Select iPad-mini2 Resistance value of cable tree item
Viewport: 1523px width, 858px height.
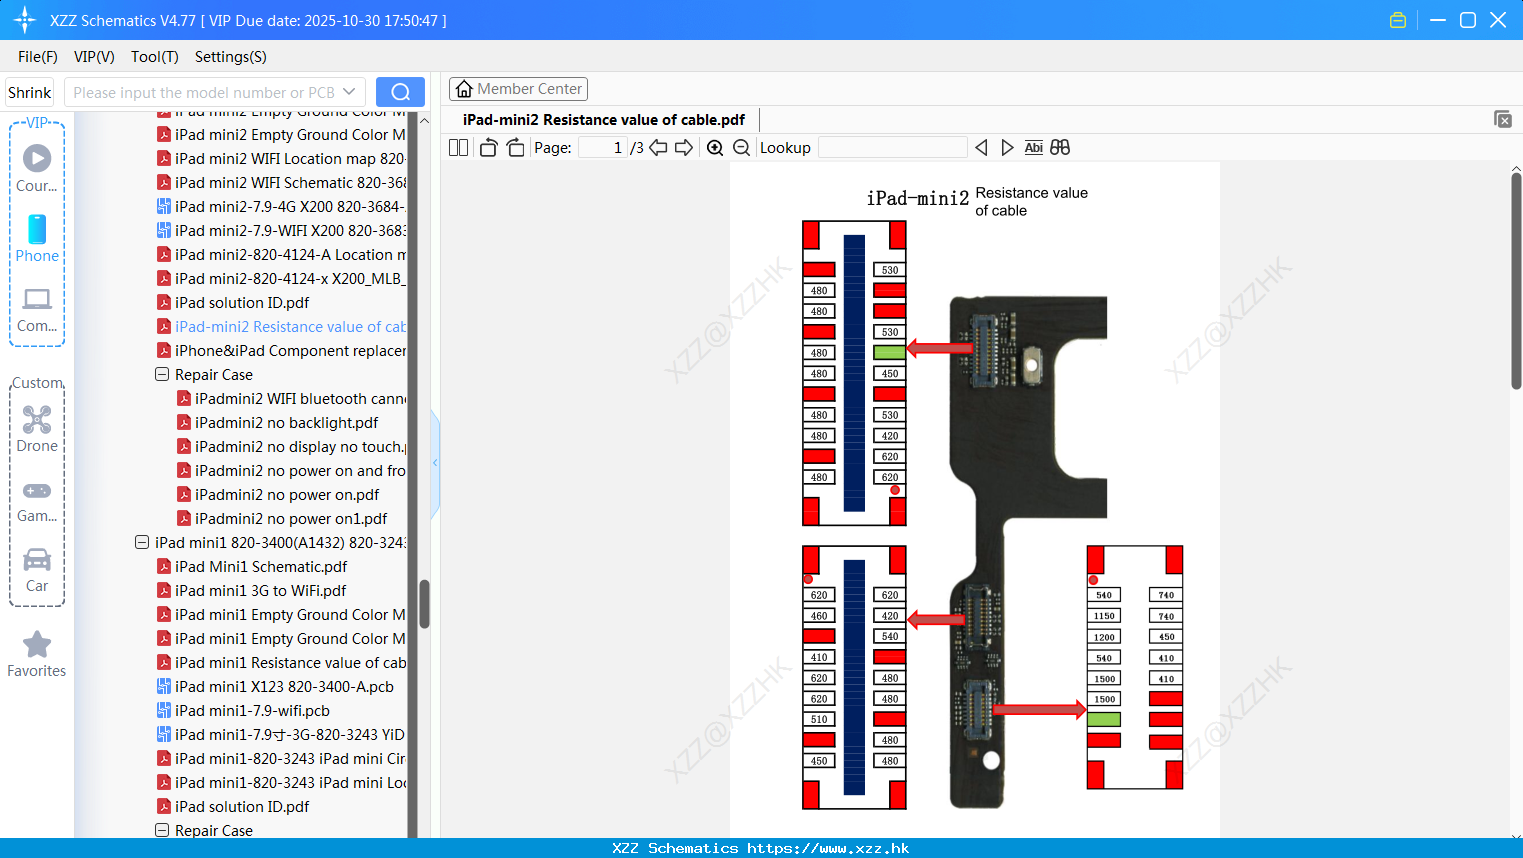pyautogui.click(x=281, y=326)
